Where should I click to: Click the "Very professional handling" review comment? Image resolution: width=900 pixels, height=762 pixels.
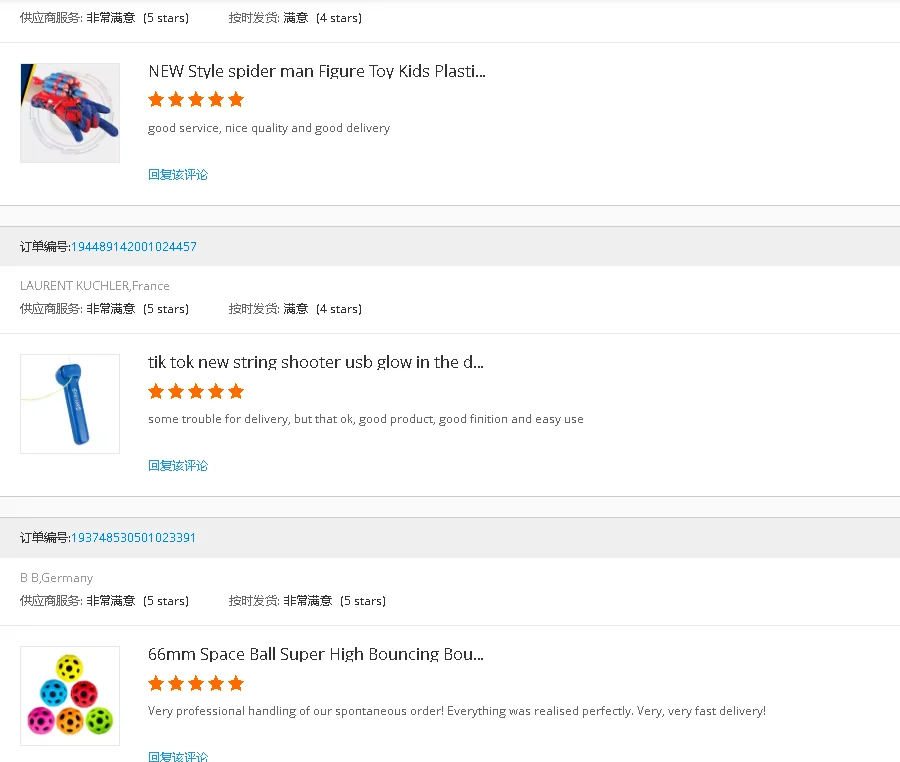(x=456, y=711)
